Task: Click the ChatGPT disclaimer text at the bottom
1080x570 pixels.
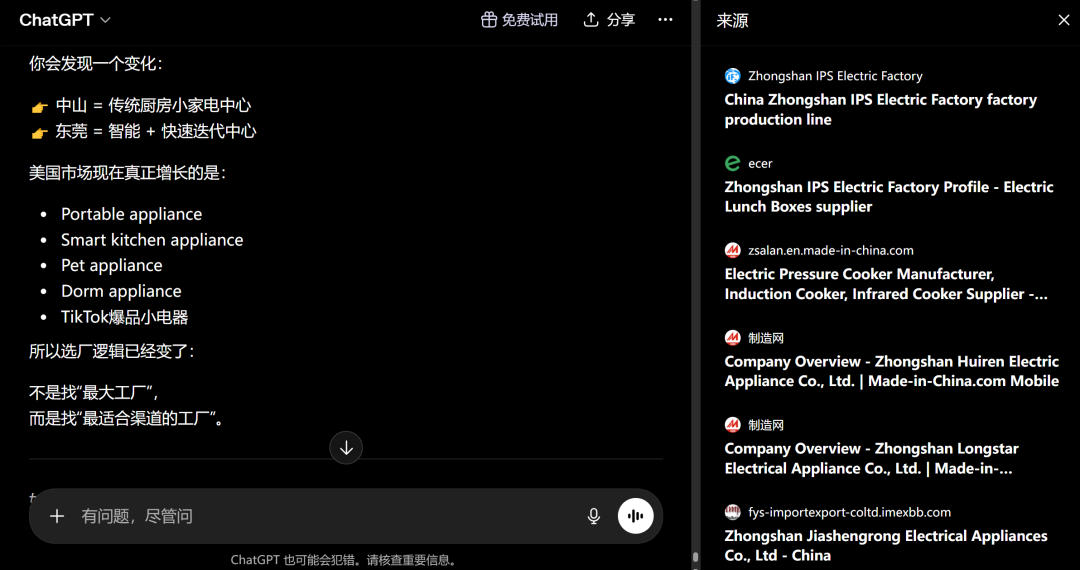Action: click(x=344, y=560)
